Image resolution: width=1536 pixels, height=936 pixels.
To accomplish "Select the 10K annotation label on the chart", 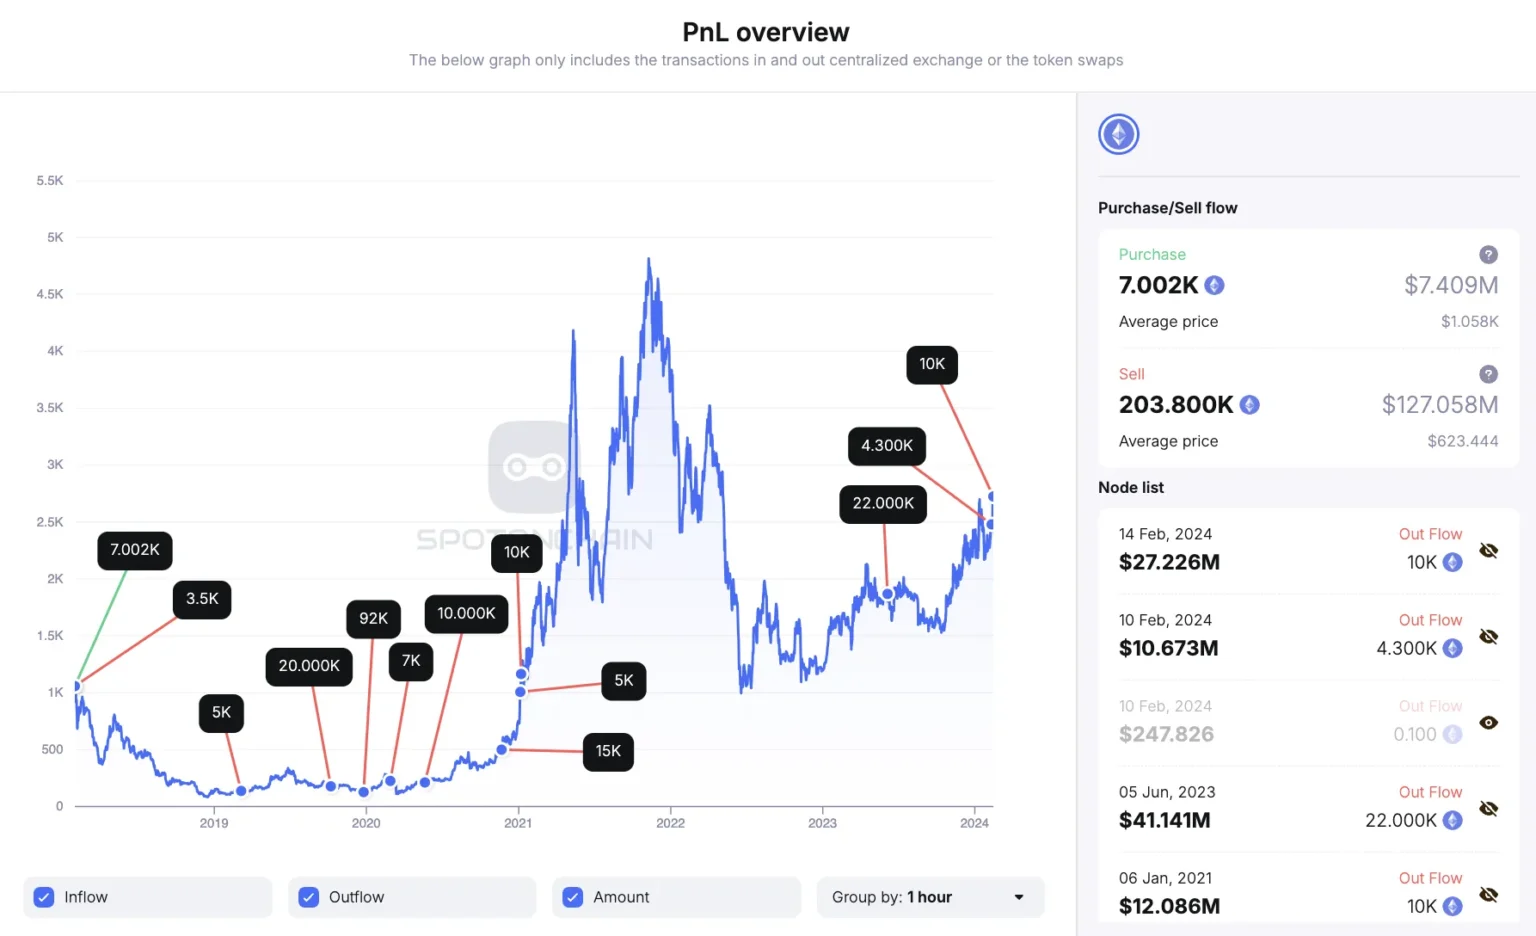I will [x=931, y=364].
